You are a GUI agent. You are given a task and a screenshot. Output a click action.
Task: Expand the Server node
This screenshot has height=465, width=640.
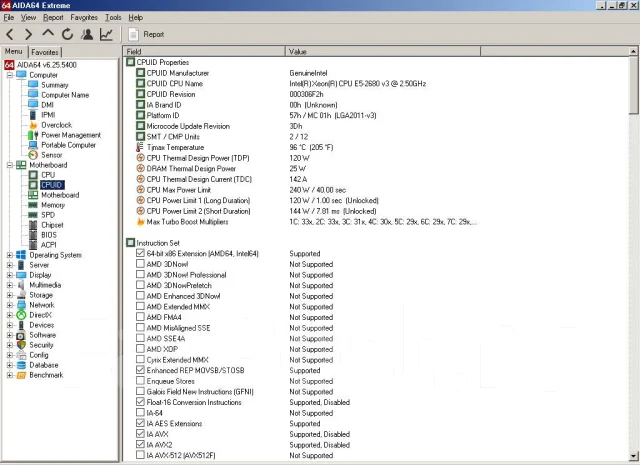pos(9,265)
